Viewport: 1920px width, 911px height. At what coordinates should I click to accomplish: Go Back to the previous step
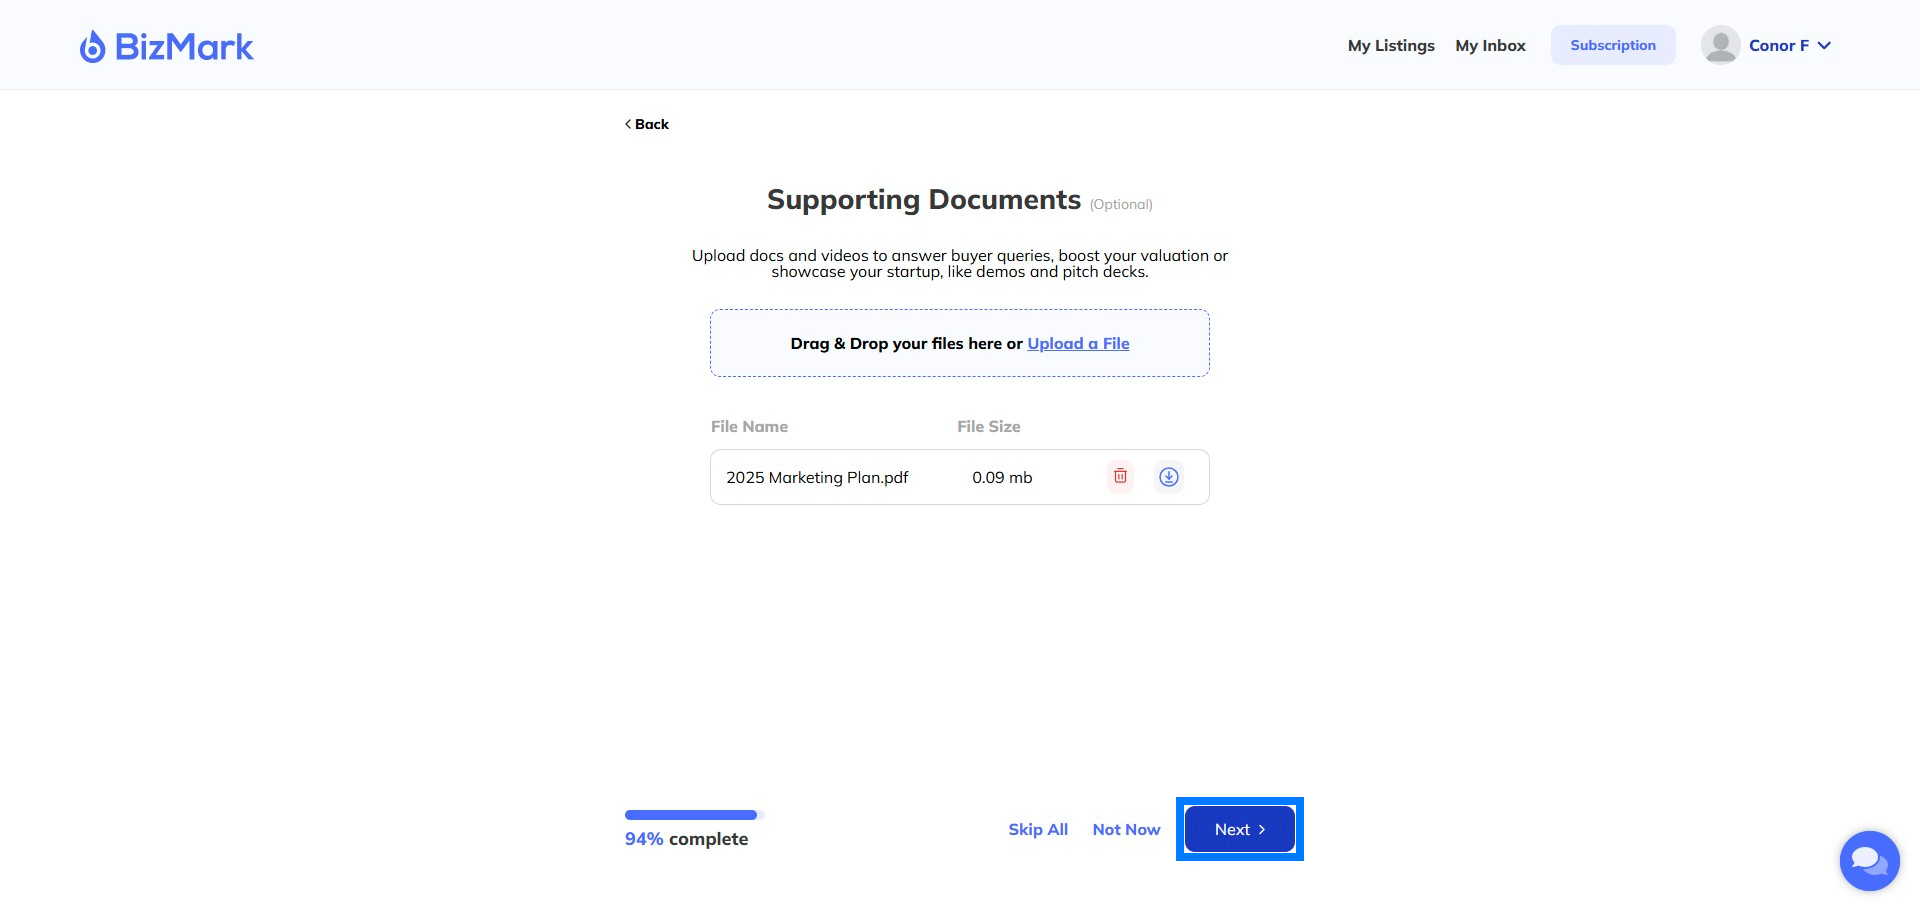click(647, 124)
